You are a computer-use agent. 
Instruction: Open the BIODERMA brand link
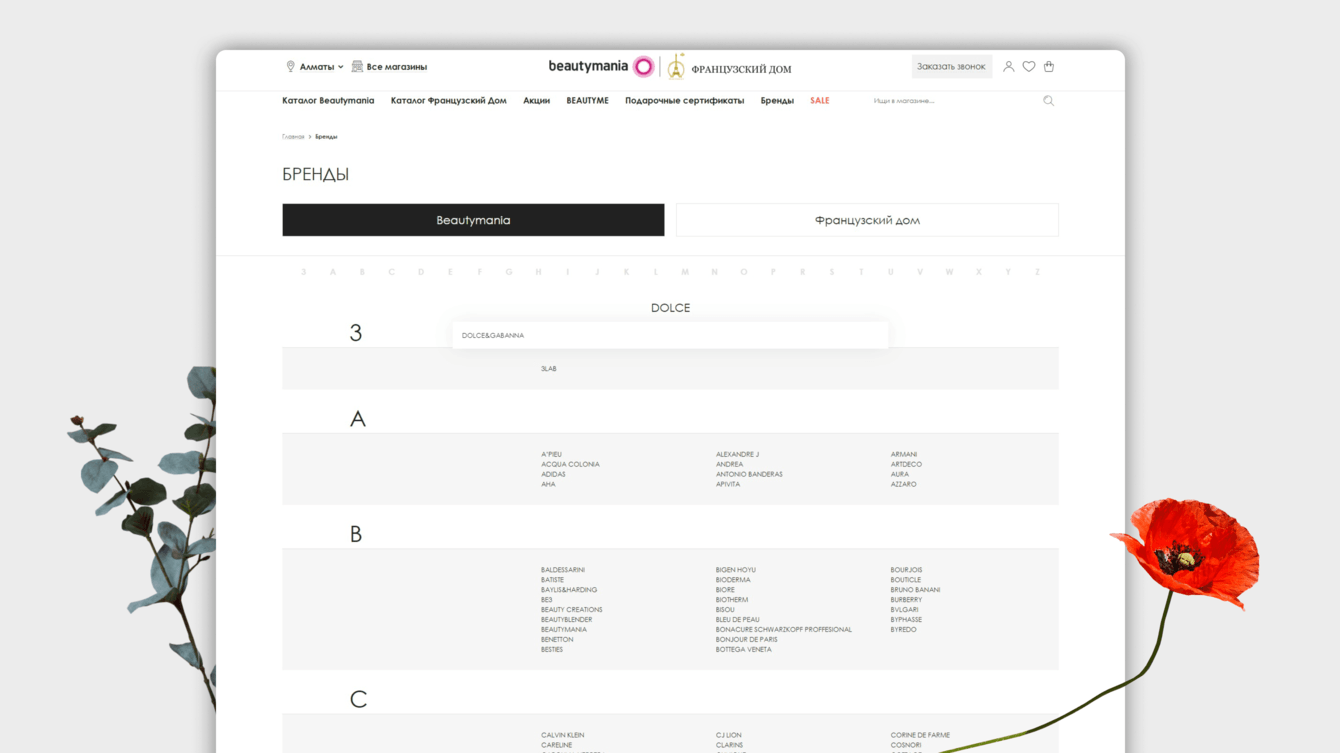[733, 580]
